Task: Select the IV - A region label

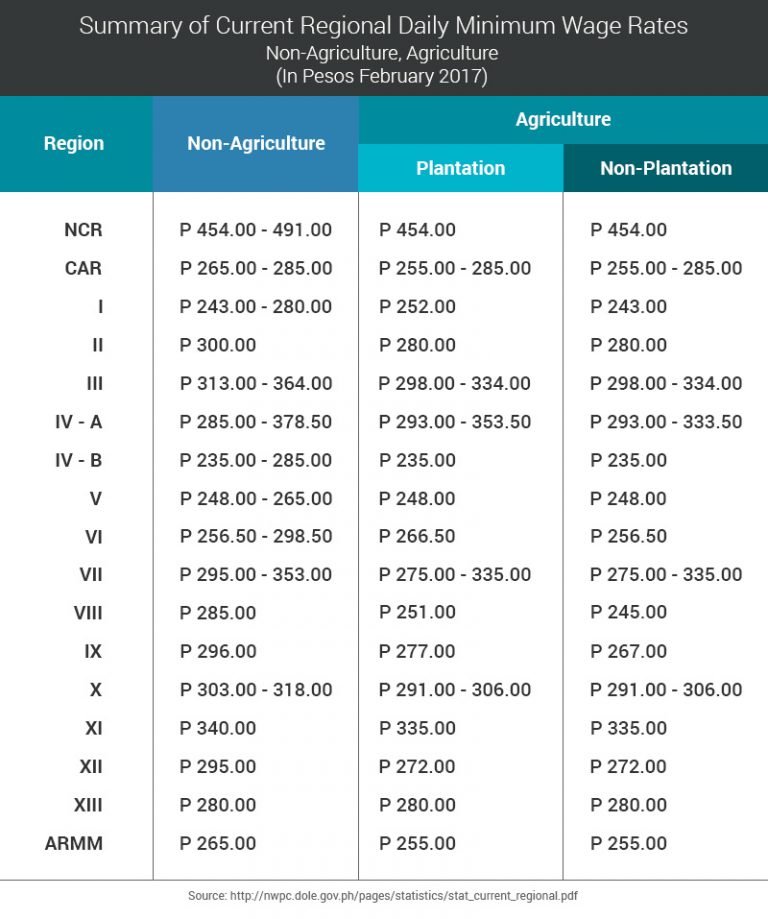Action: pyautogui.click(x=78, y=422)
